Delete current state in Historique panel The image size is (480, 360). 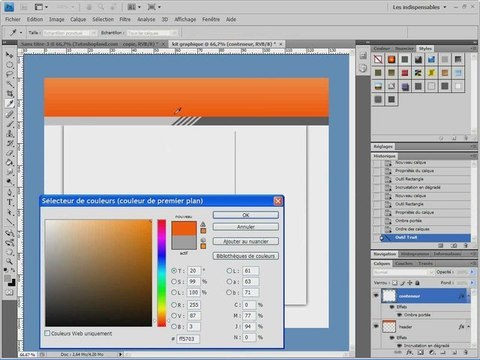point(466,246)
